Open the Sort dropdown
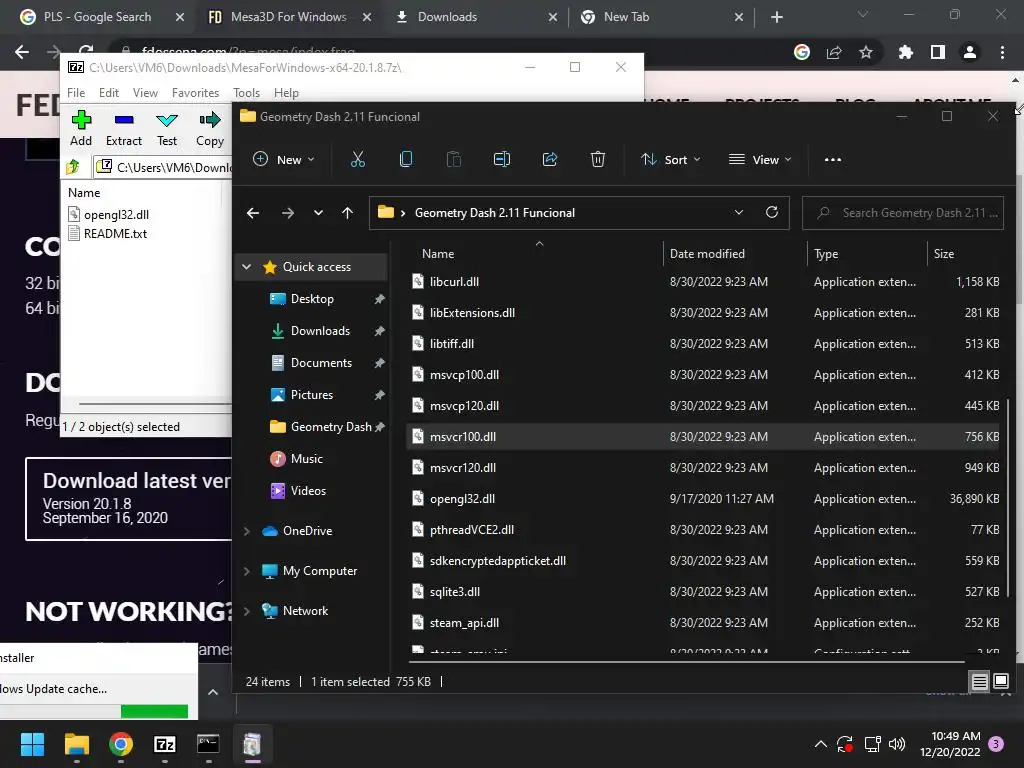The height and width of the screenshot is (768, 1024). coord(670,159)
